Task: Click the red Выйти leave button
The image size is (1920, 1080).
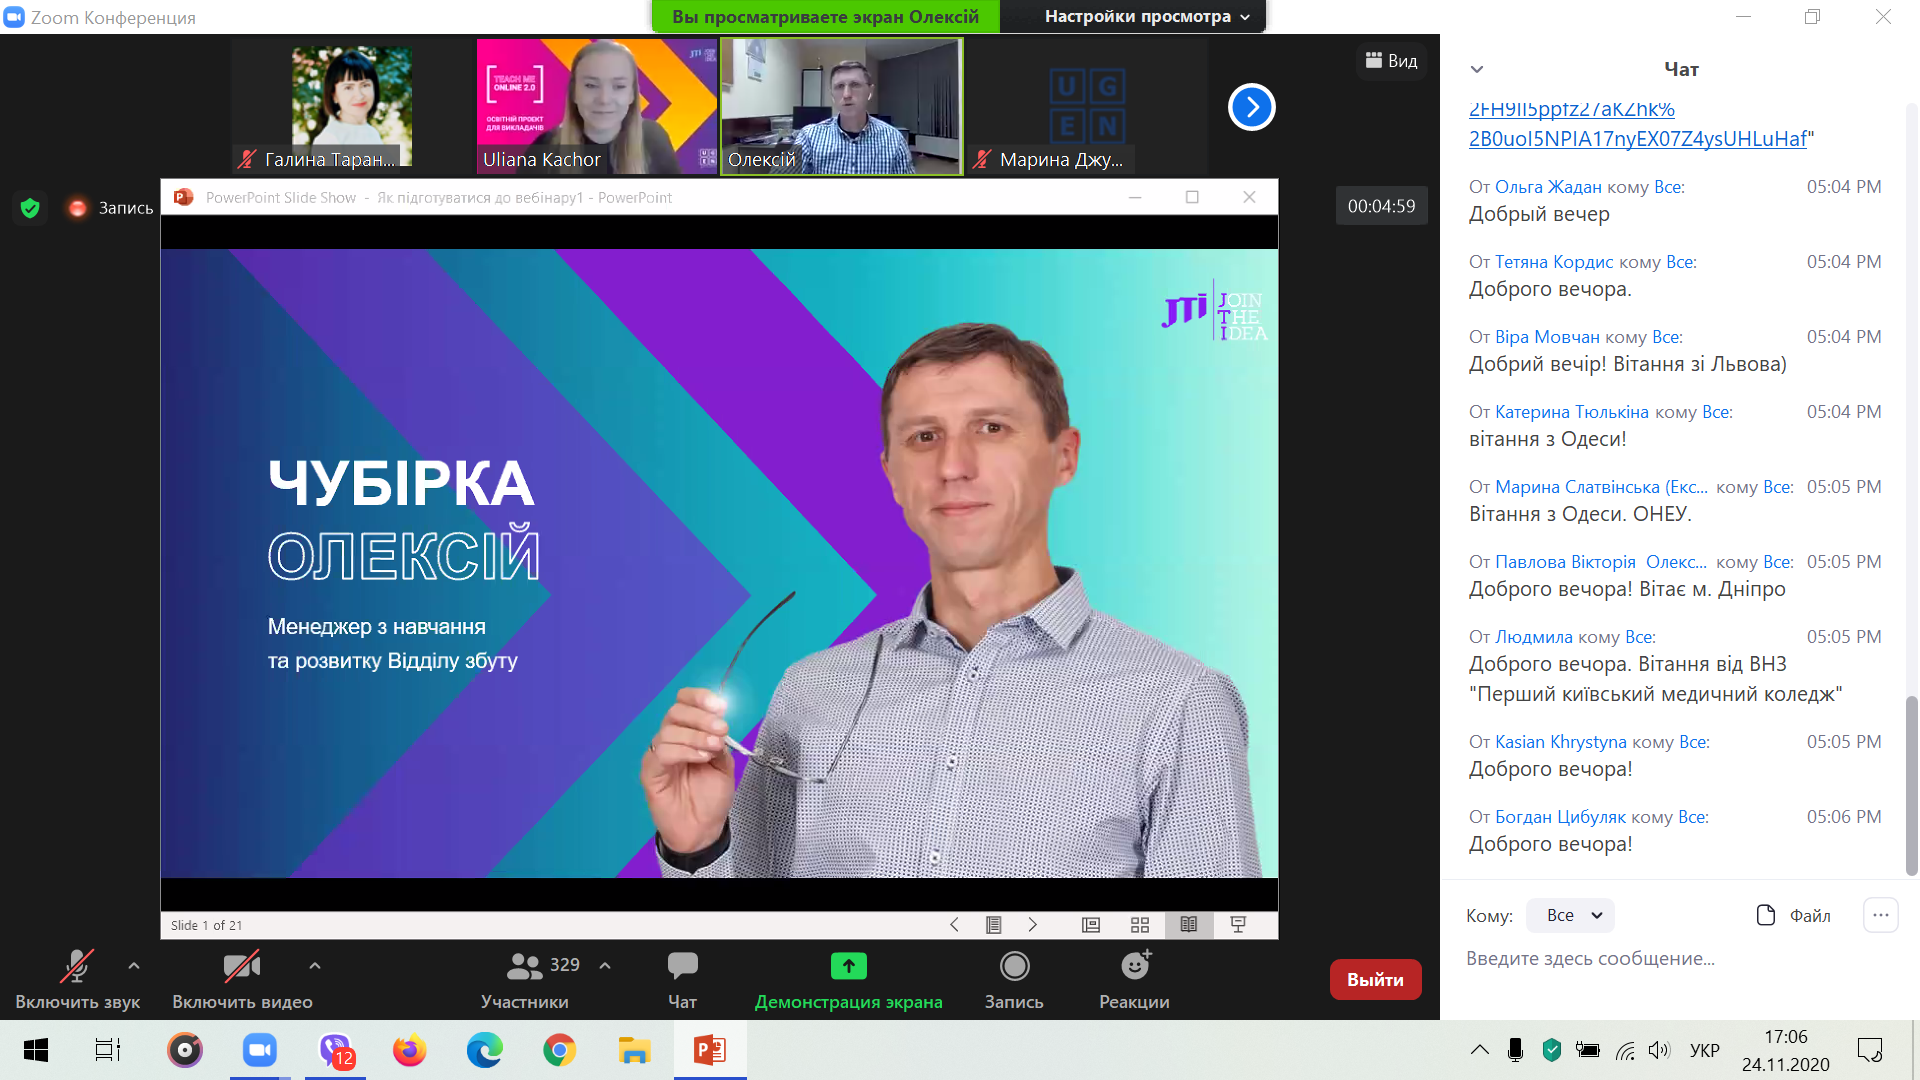Action: pos(1375,979)
